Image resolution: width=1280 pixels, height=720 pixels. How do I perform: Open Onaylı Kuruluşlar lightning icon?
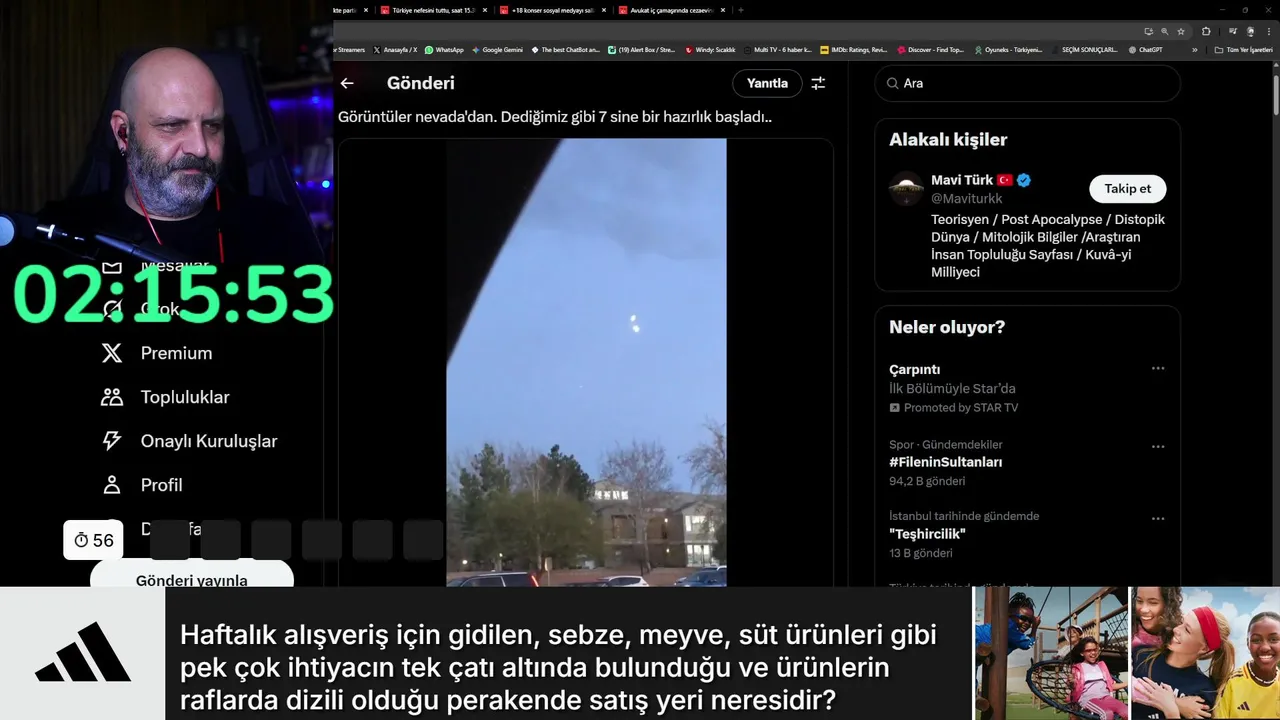pos(112,441)
